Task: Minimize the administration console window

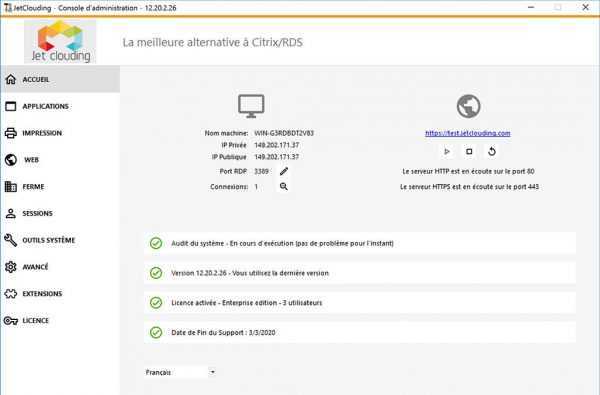Action: (531, 7)
